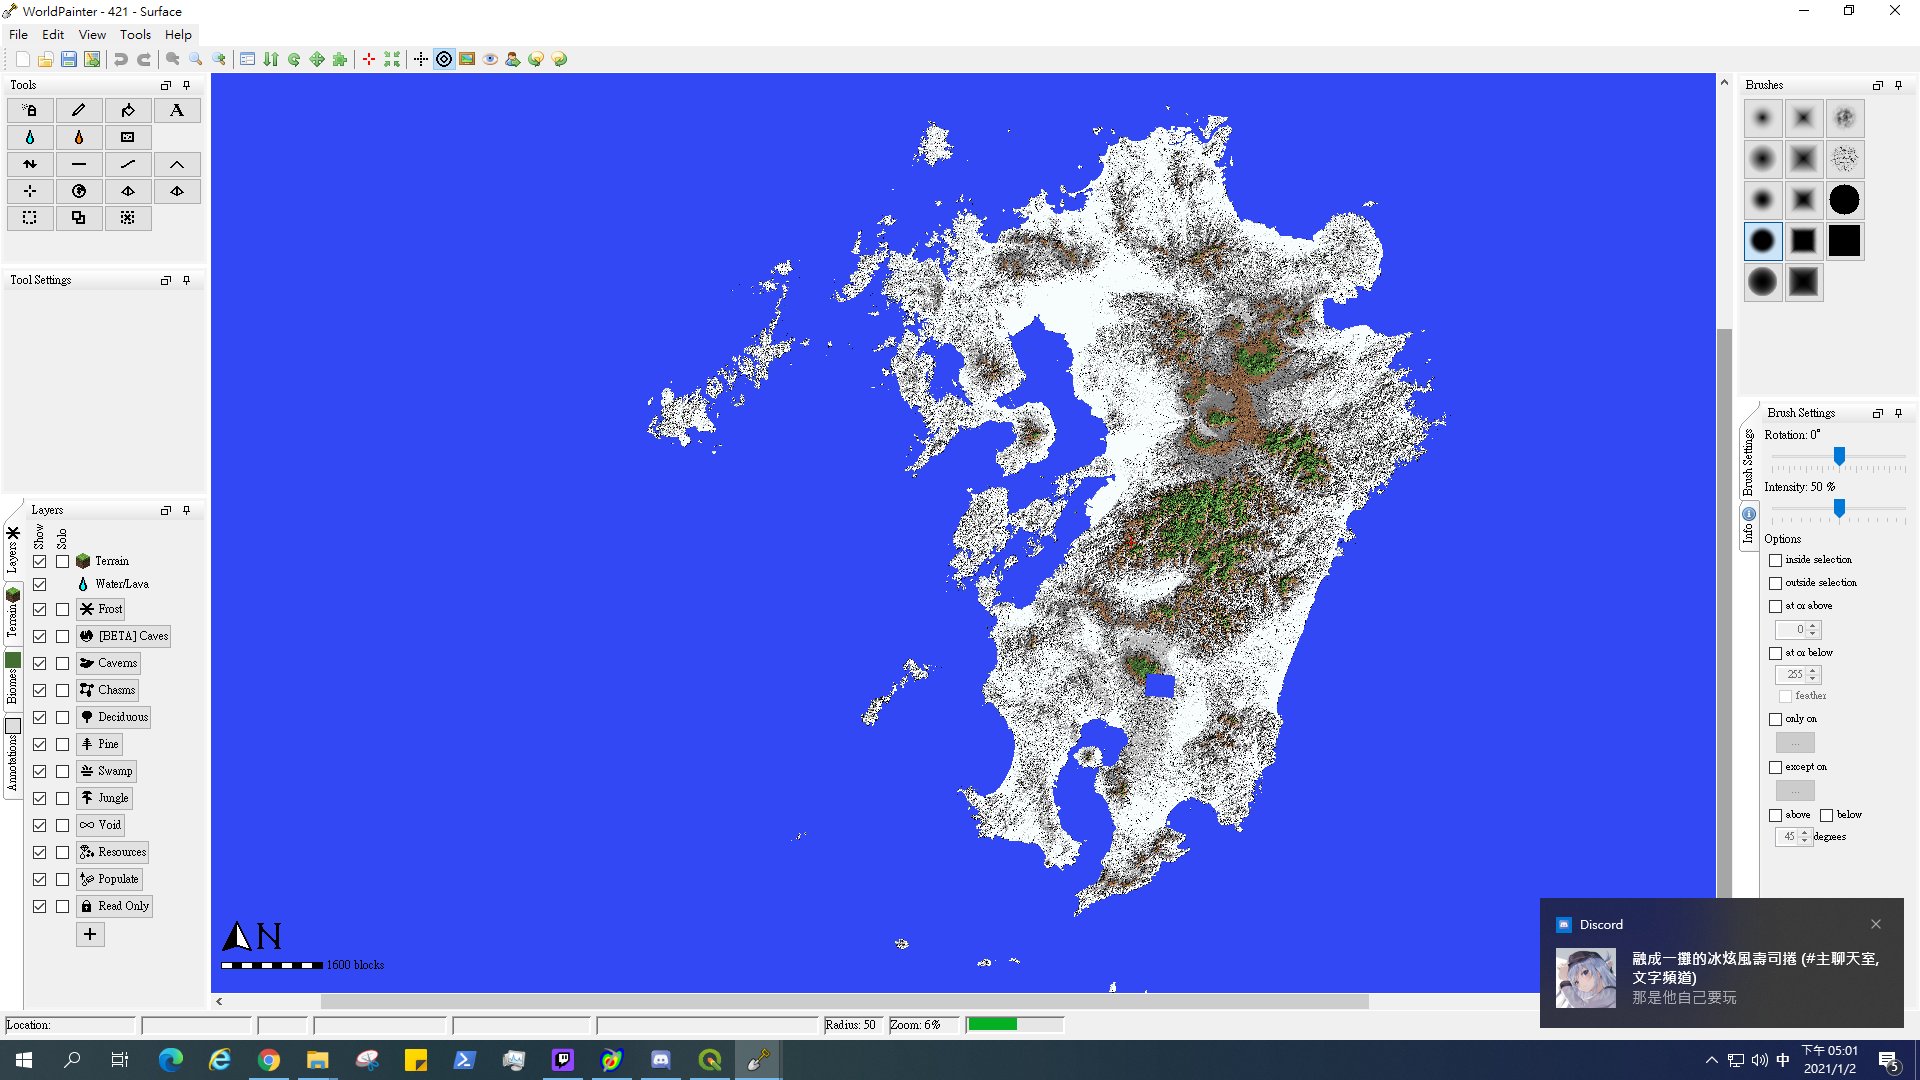Adjust the Rotation slider handle
Screen dimensions: 1920x1080
tap(1839, 456)
